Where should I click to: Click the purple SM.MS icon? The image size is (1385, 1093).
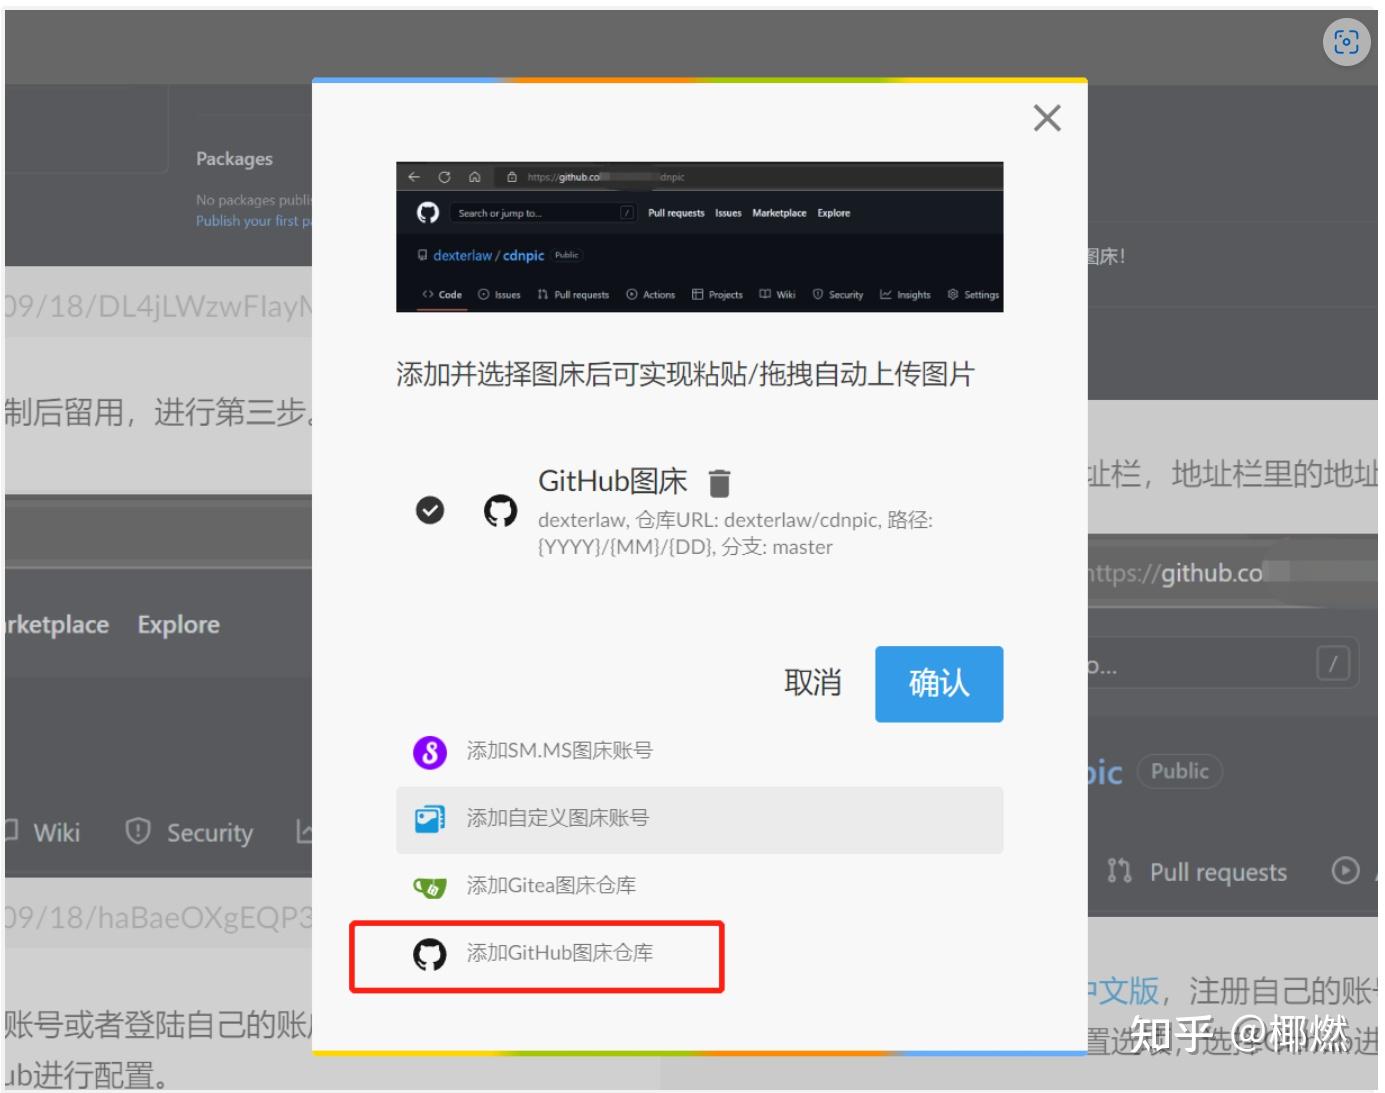click(x=430, y=751)
